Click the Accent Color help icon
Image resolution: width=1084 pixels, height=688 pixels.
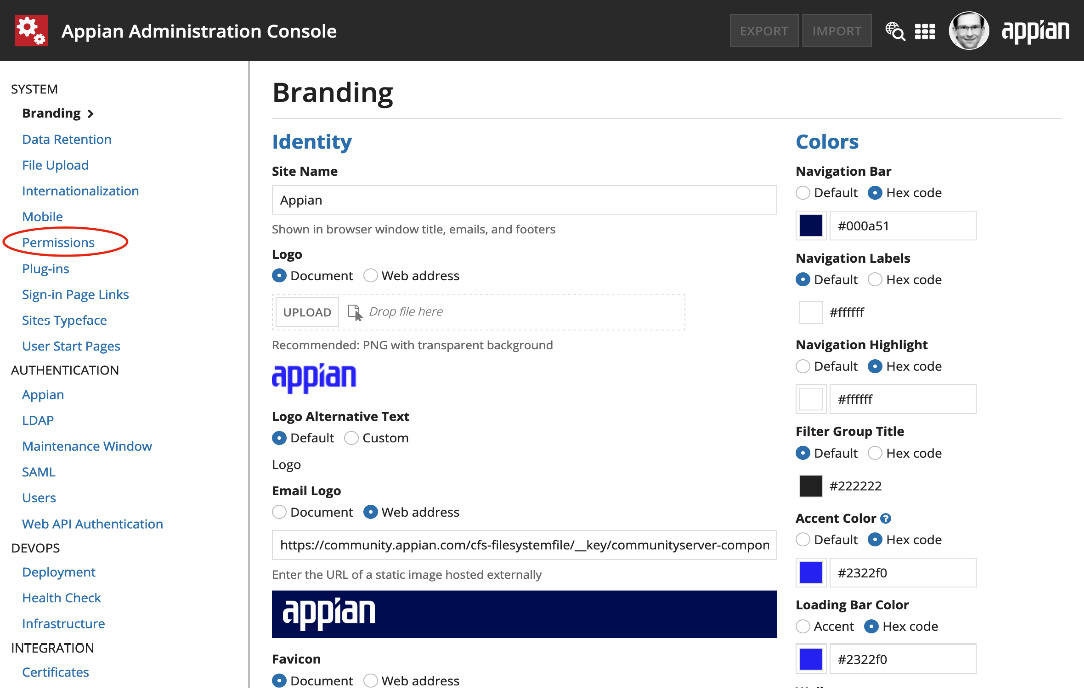pos(886,519)
